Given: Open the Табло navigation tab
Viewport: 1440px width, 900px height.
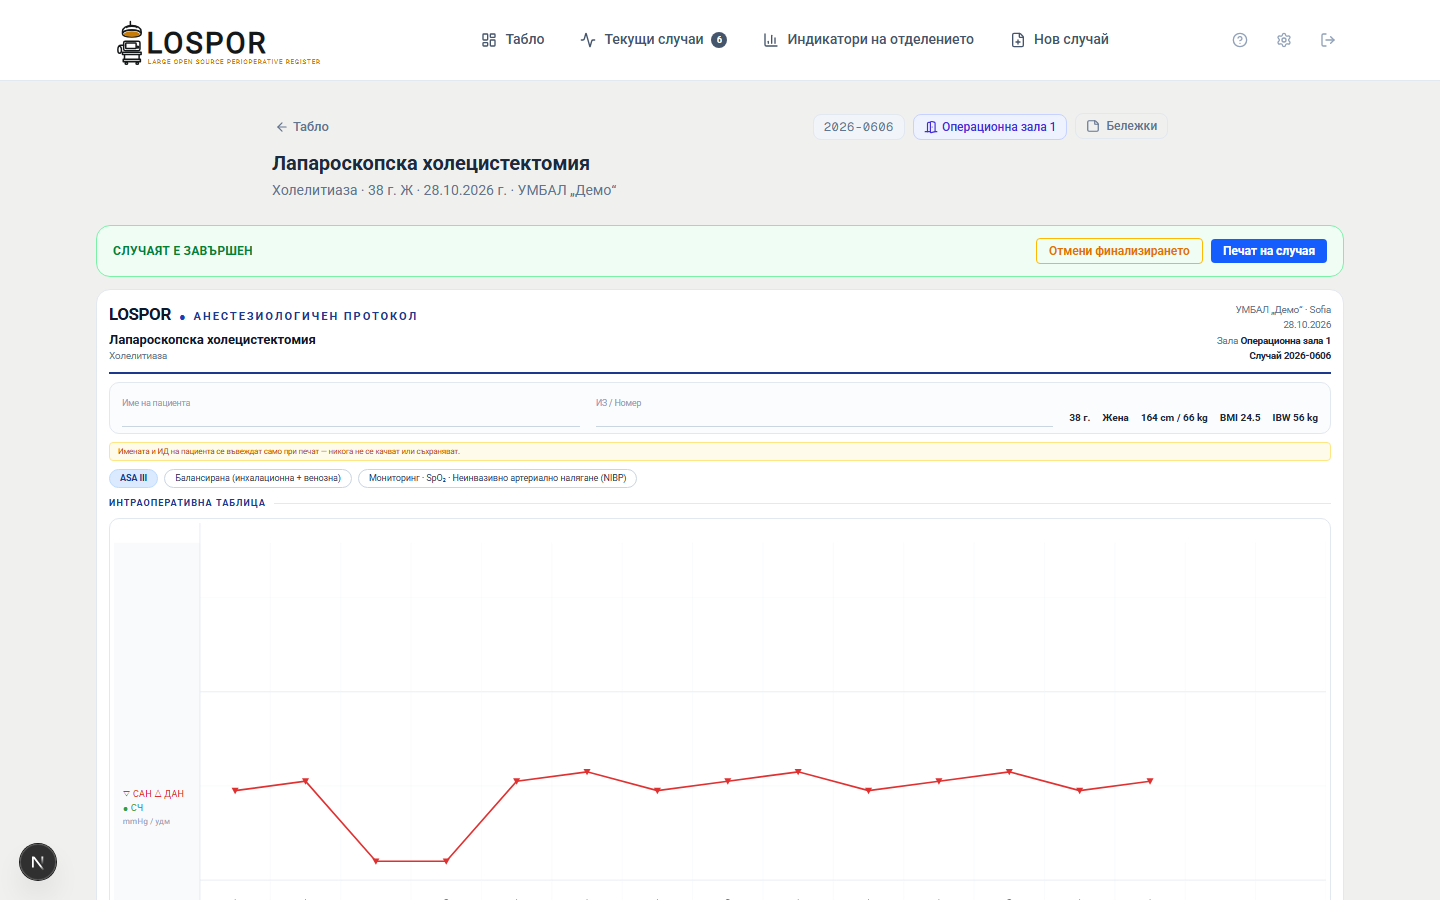Looking at the screenshot, I should pyautogui.click(x=513, y=40).
